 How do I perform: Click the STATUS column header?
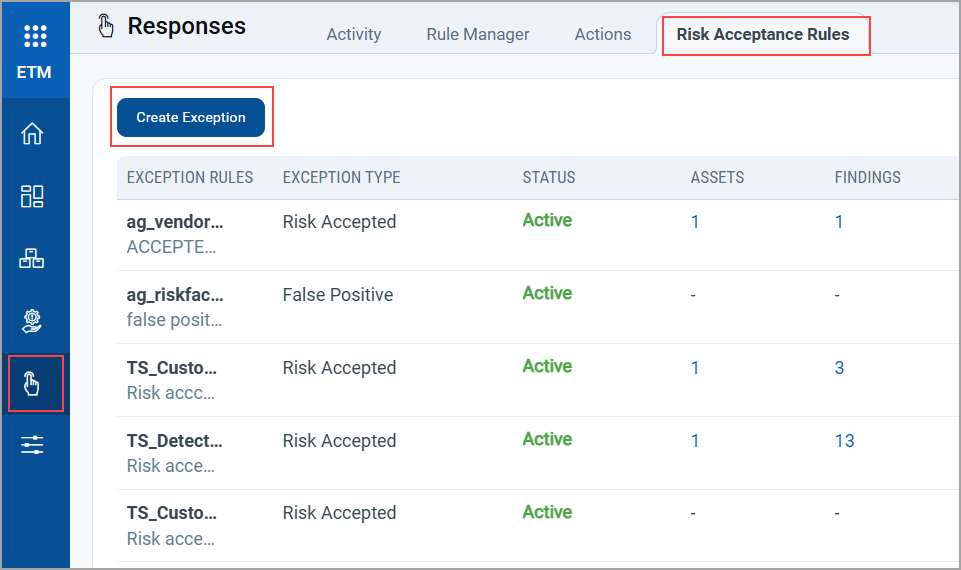549,178
